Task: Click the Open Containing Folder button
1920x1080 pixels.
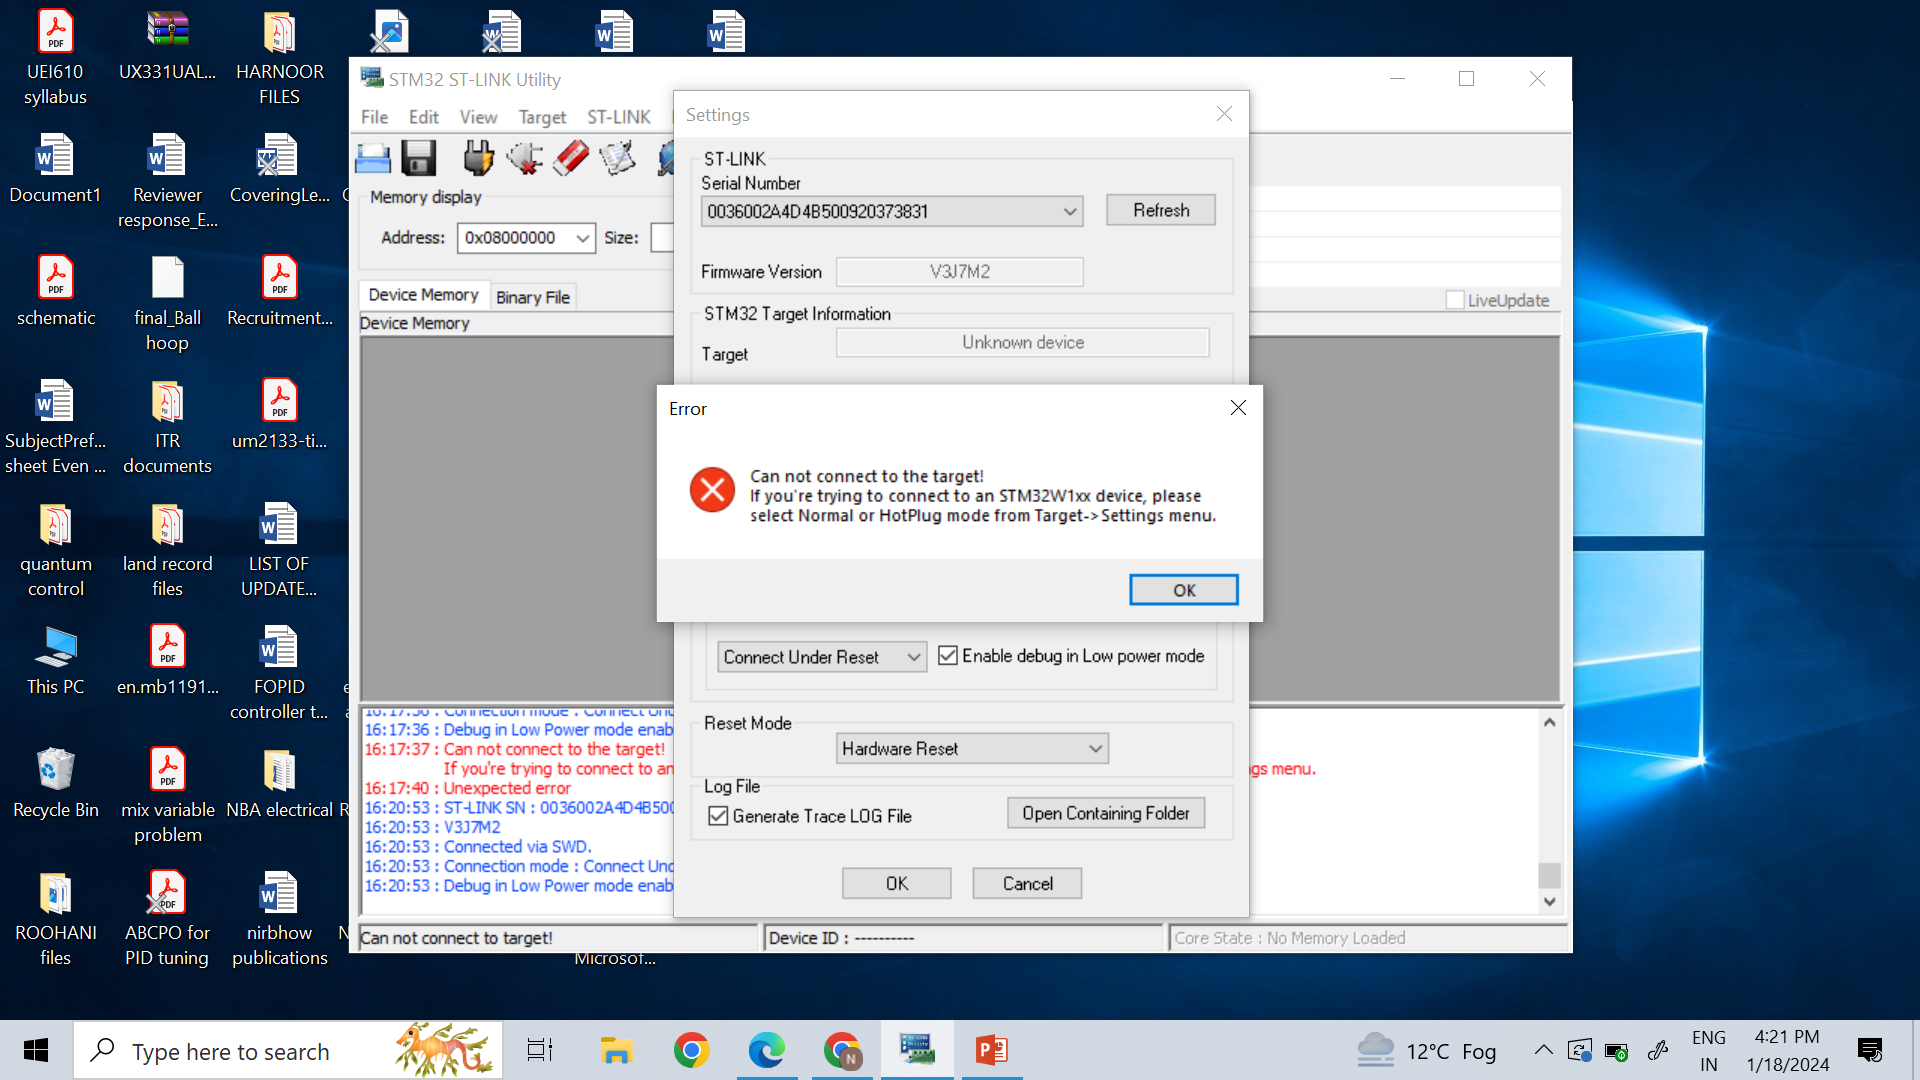Action: pyautogui.click(x=1105, y=814)
